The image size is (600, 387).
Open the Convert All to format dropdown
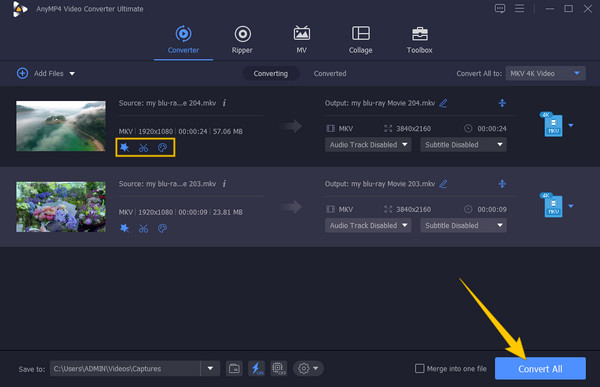(545, 73)
